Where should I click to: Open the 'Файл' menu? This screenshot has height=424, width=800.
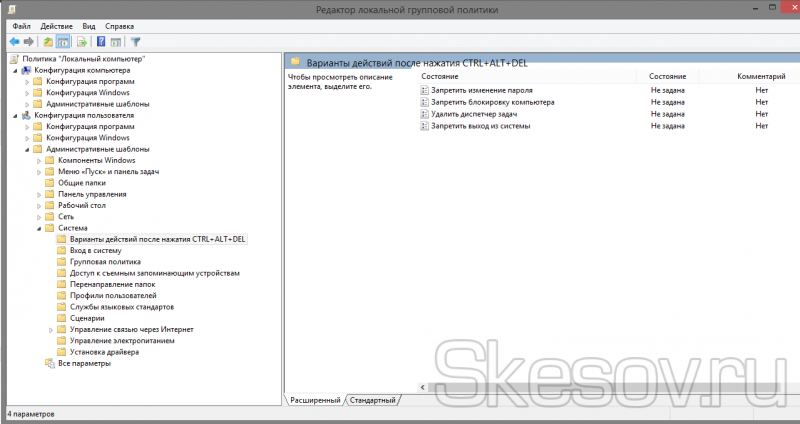tap(22, 25)
